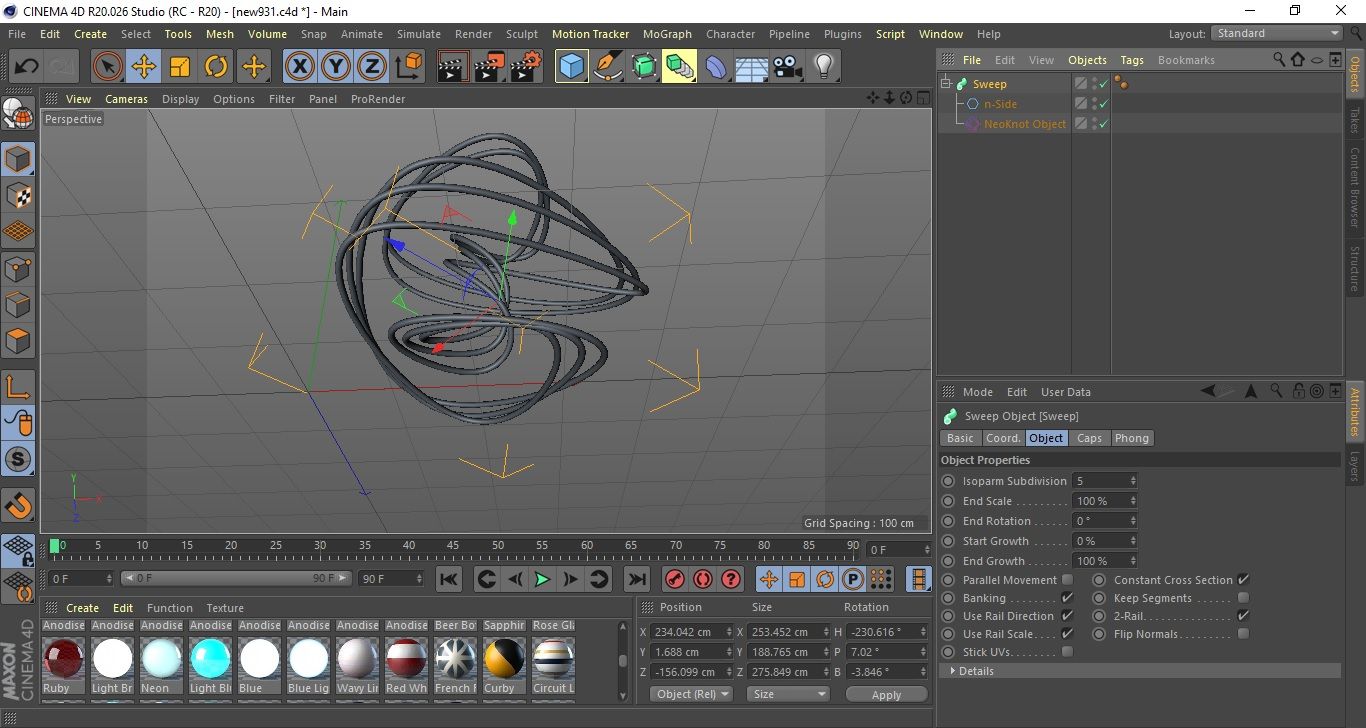Add a Light object
Image resolution: width=1366 pixels, height=728 pixels.
tap(823, 67)
